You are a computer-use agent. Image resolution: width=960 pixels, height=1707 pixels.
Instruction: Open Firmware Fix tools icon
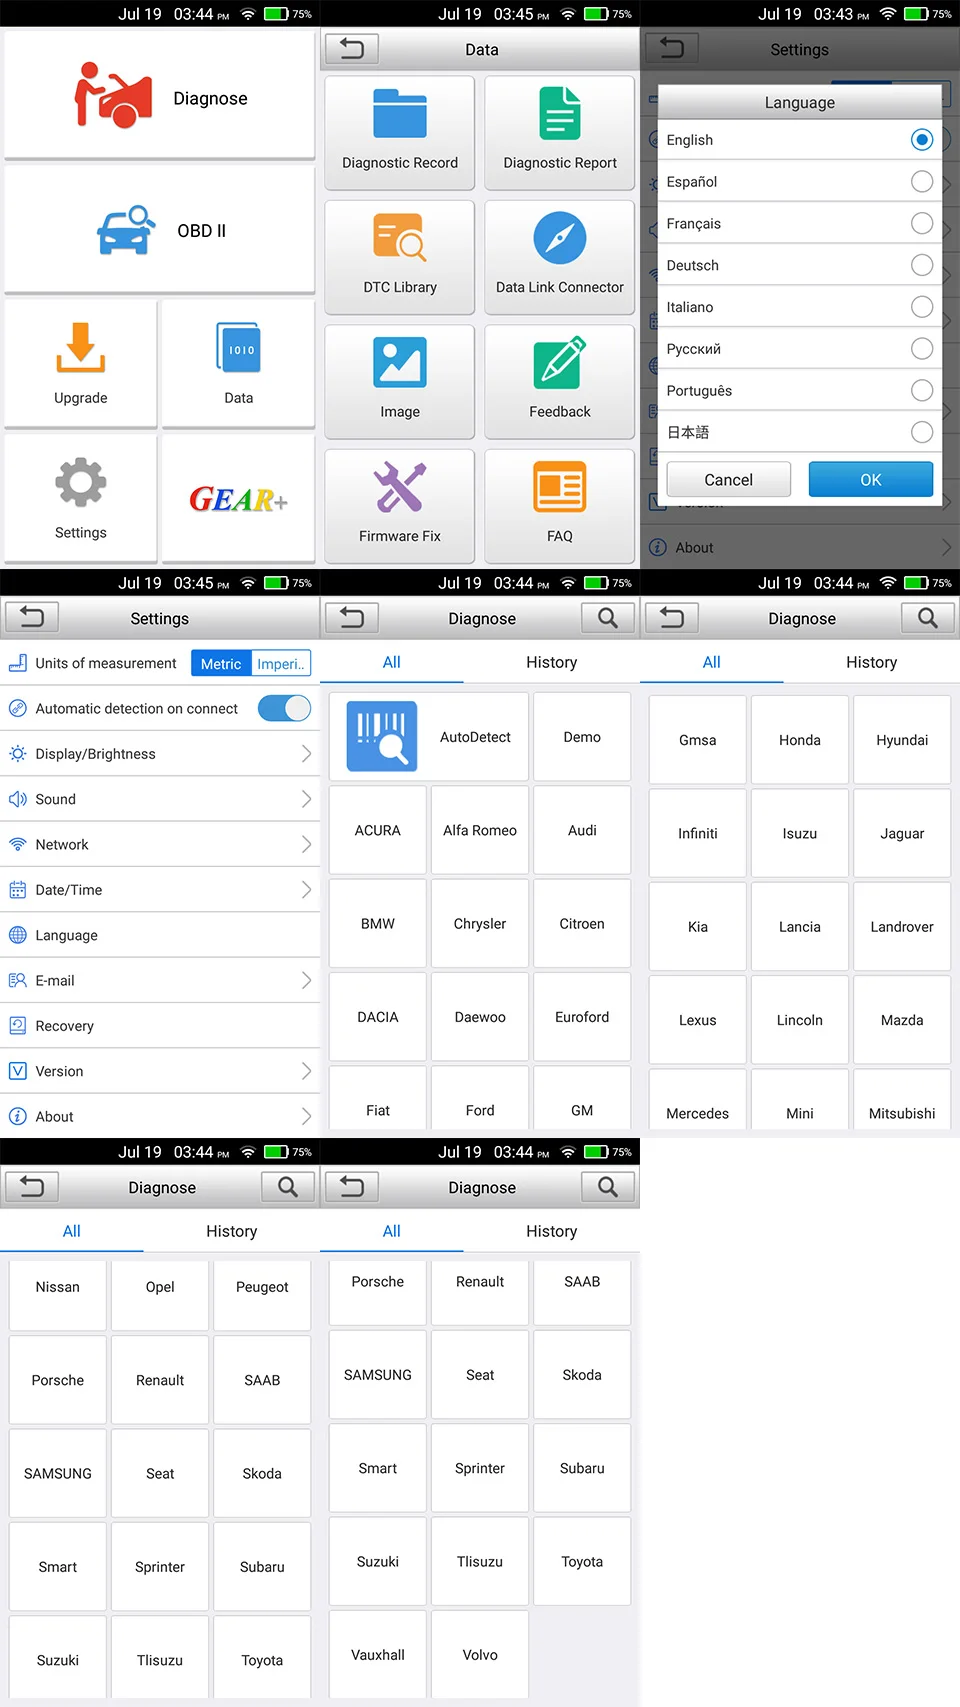[x=400, y=487]
